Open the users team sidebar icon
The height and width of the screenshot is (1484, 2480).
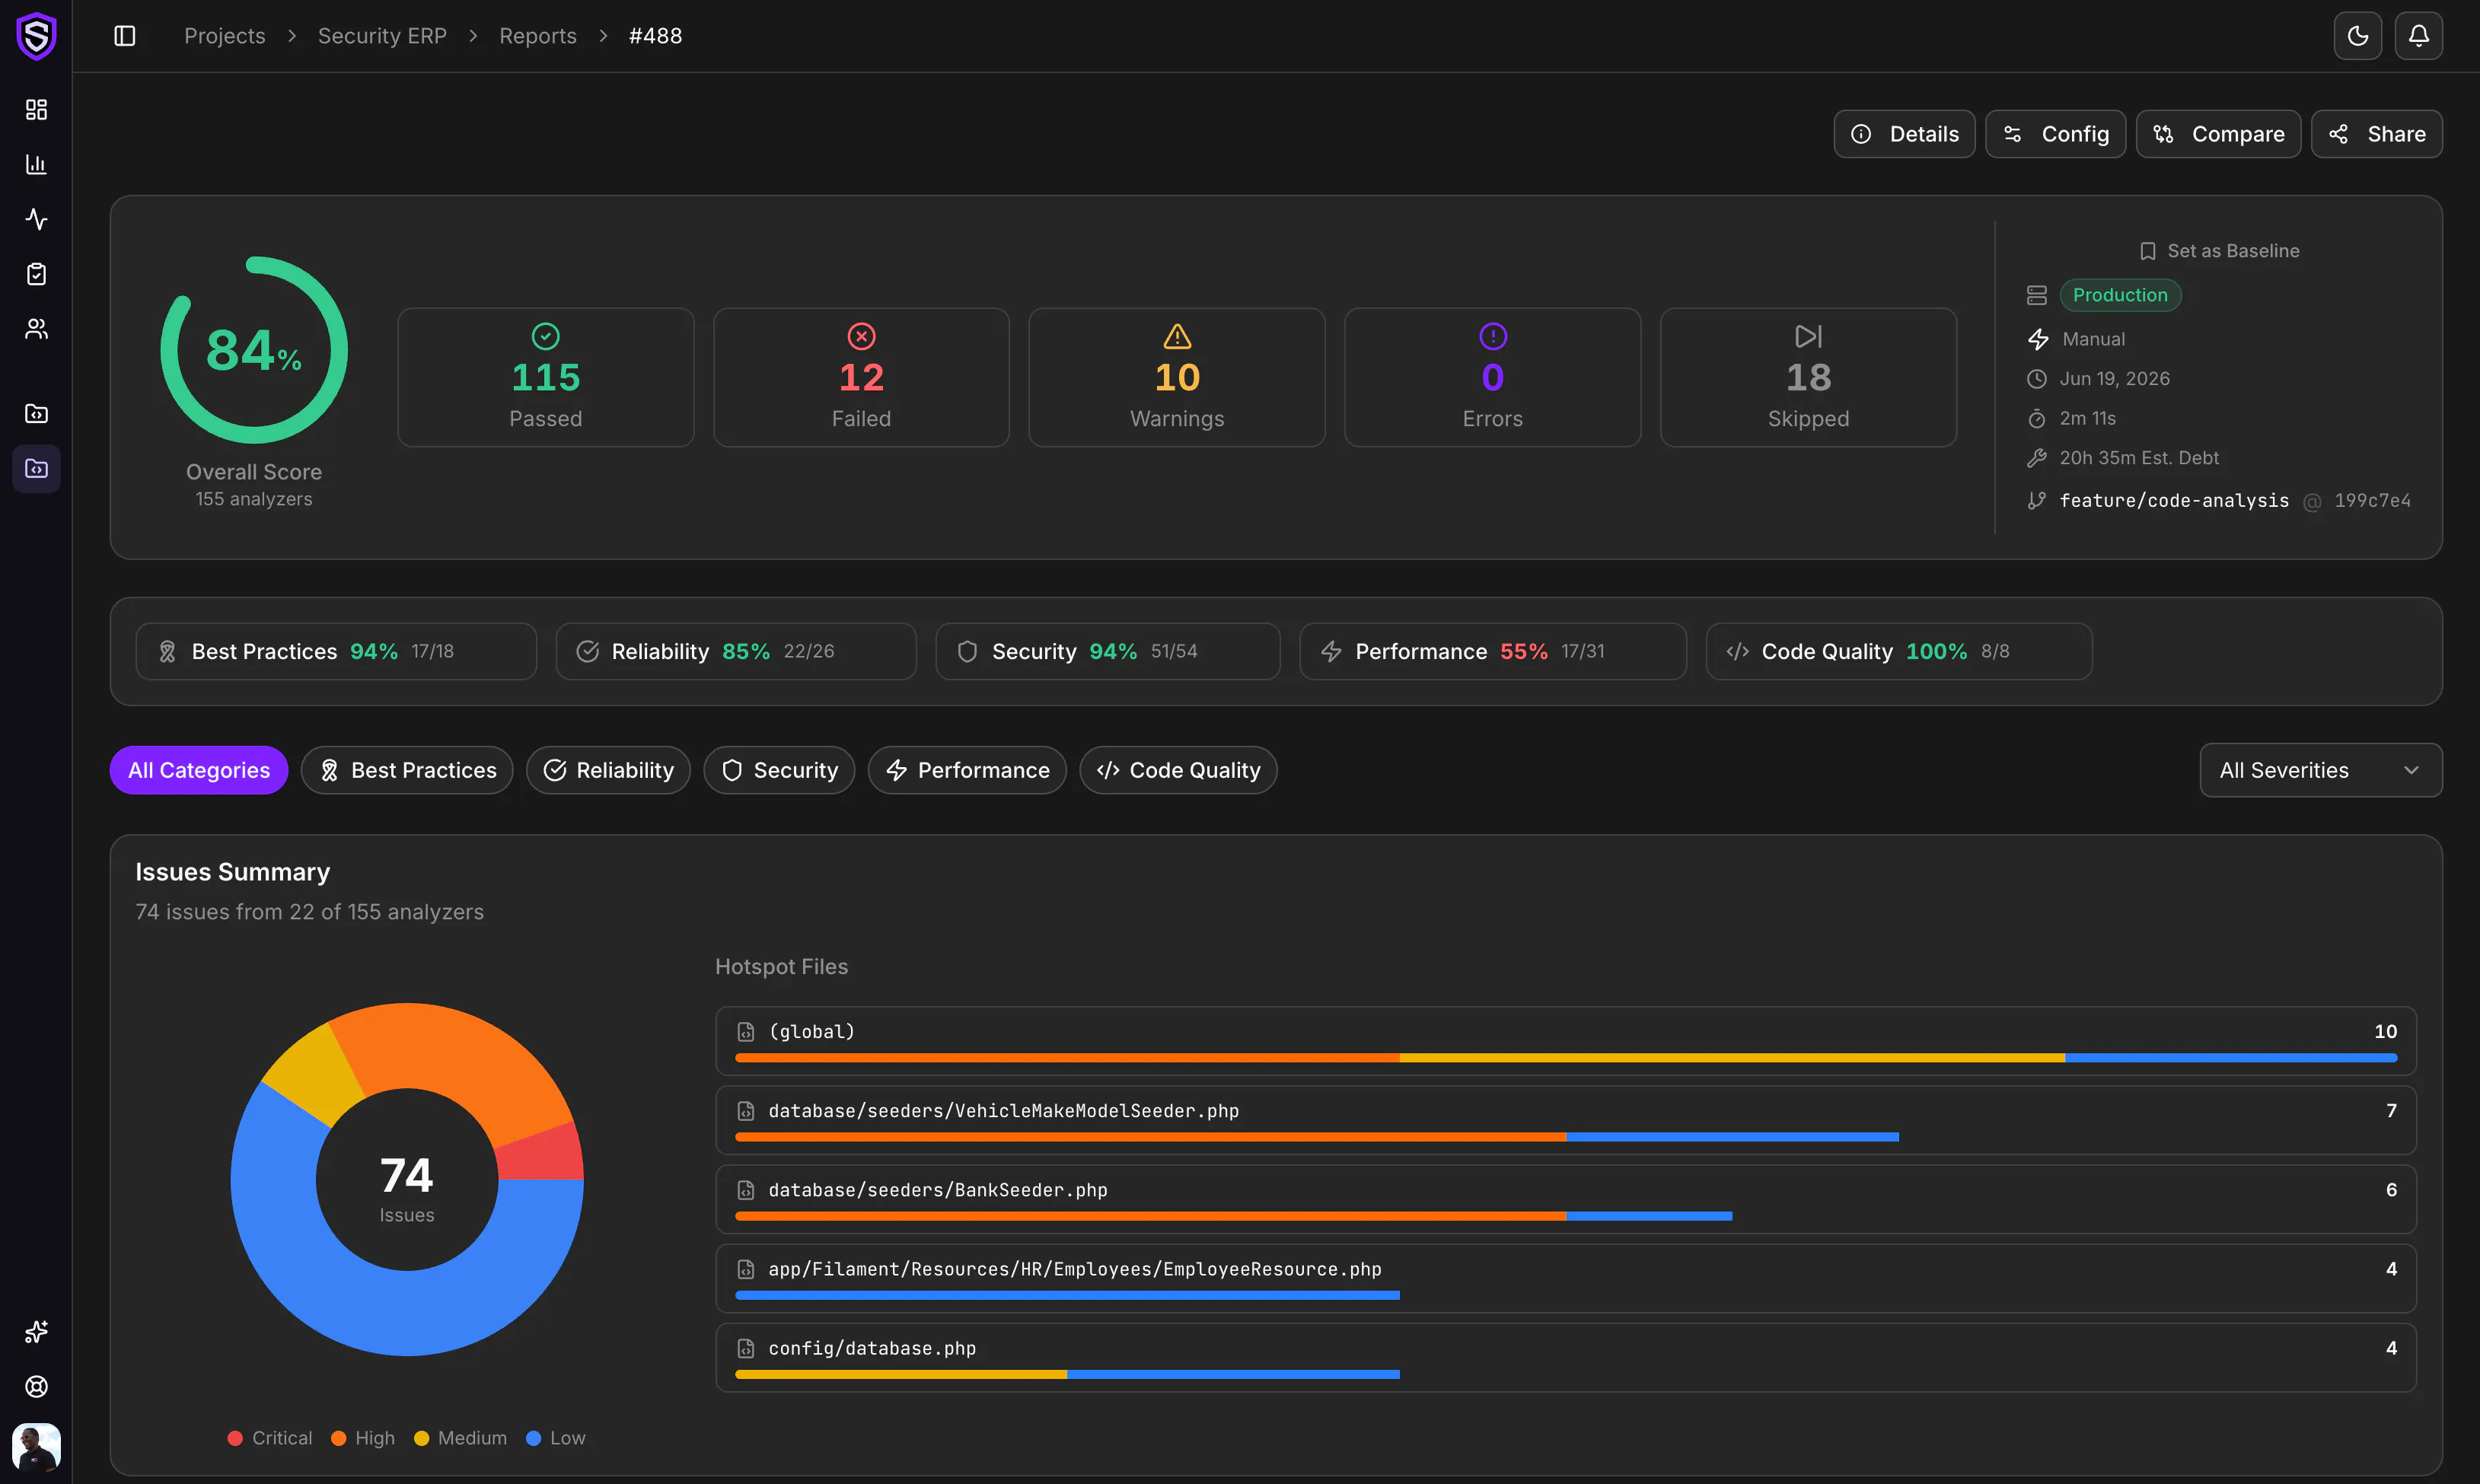click(36, 329)
